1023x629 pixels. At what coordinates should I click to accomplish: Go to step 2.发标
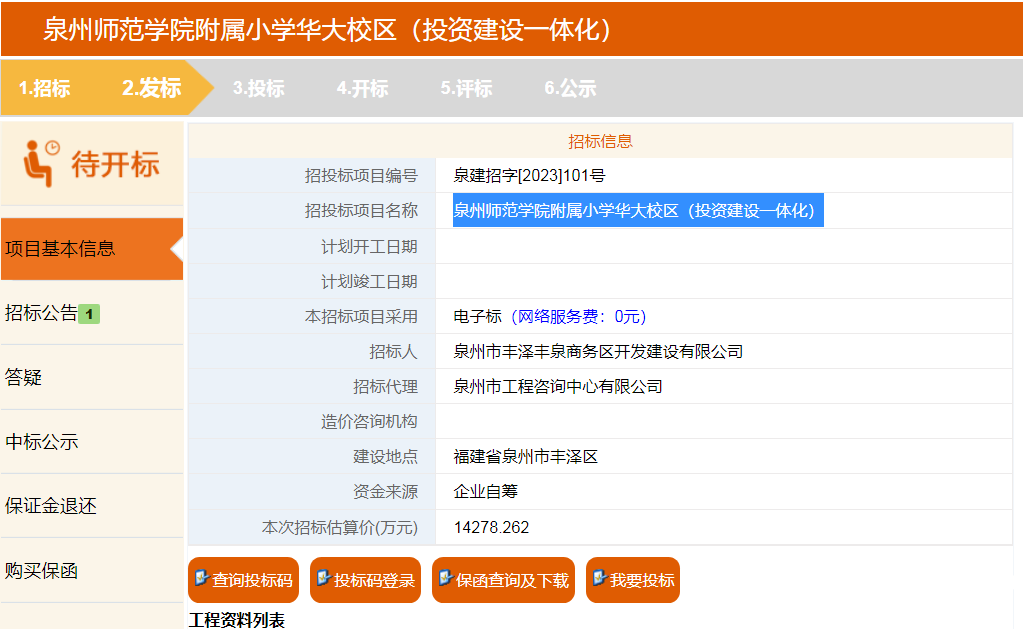point(151,88)
